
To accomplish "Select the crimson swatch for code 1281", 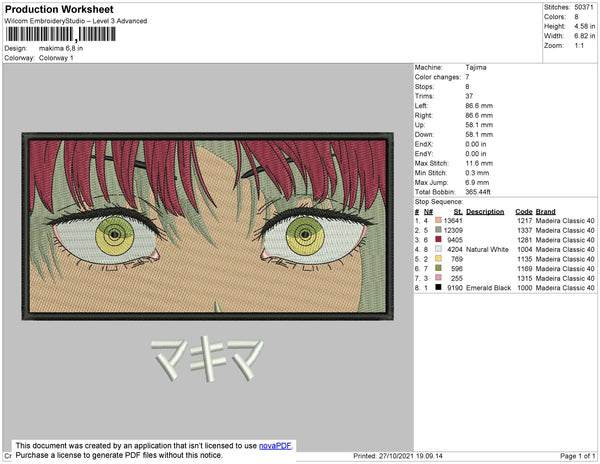I will coord(438,239).
